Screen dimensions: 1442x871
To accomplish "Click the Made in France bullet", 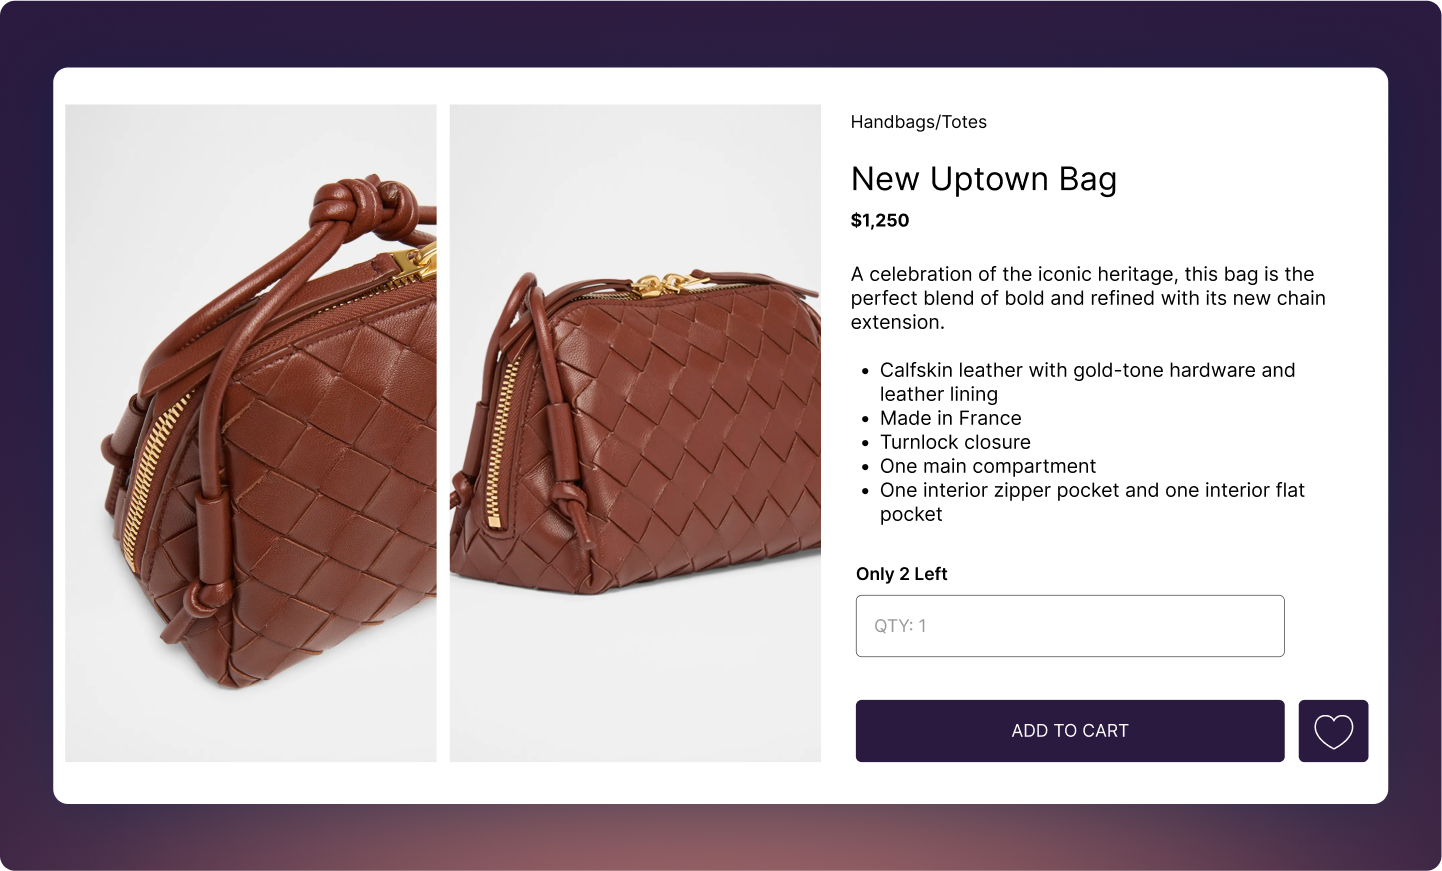I will pos(950,418).
